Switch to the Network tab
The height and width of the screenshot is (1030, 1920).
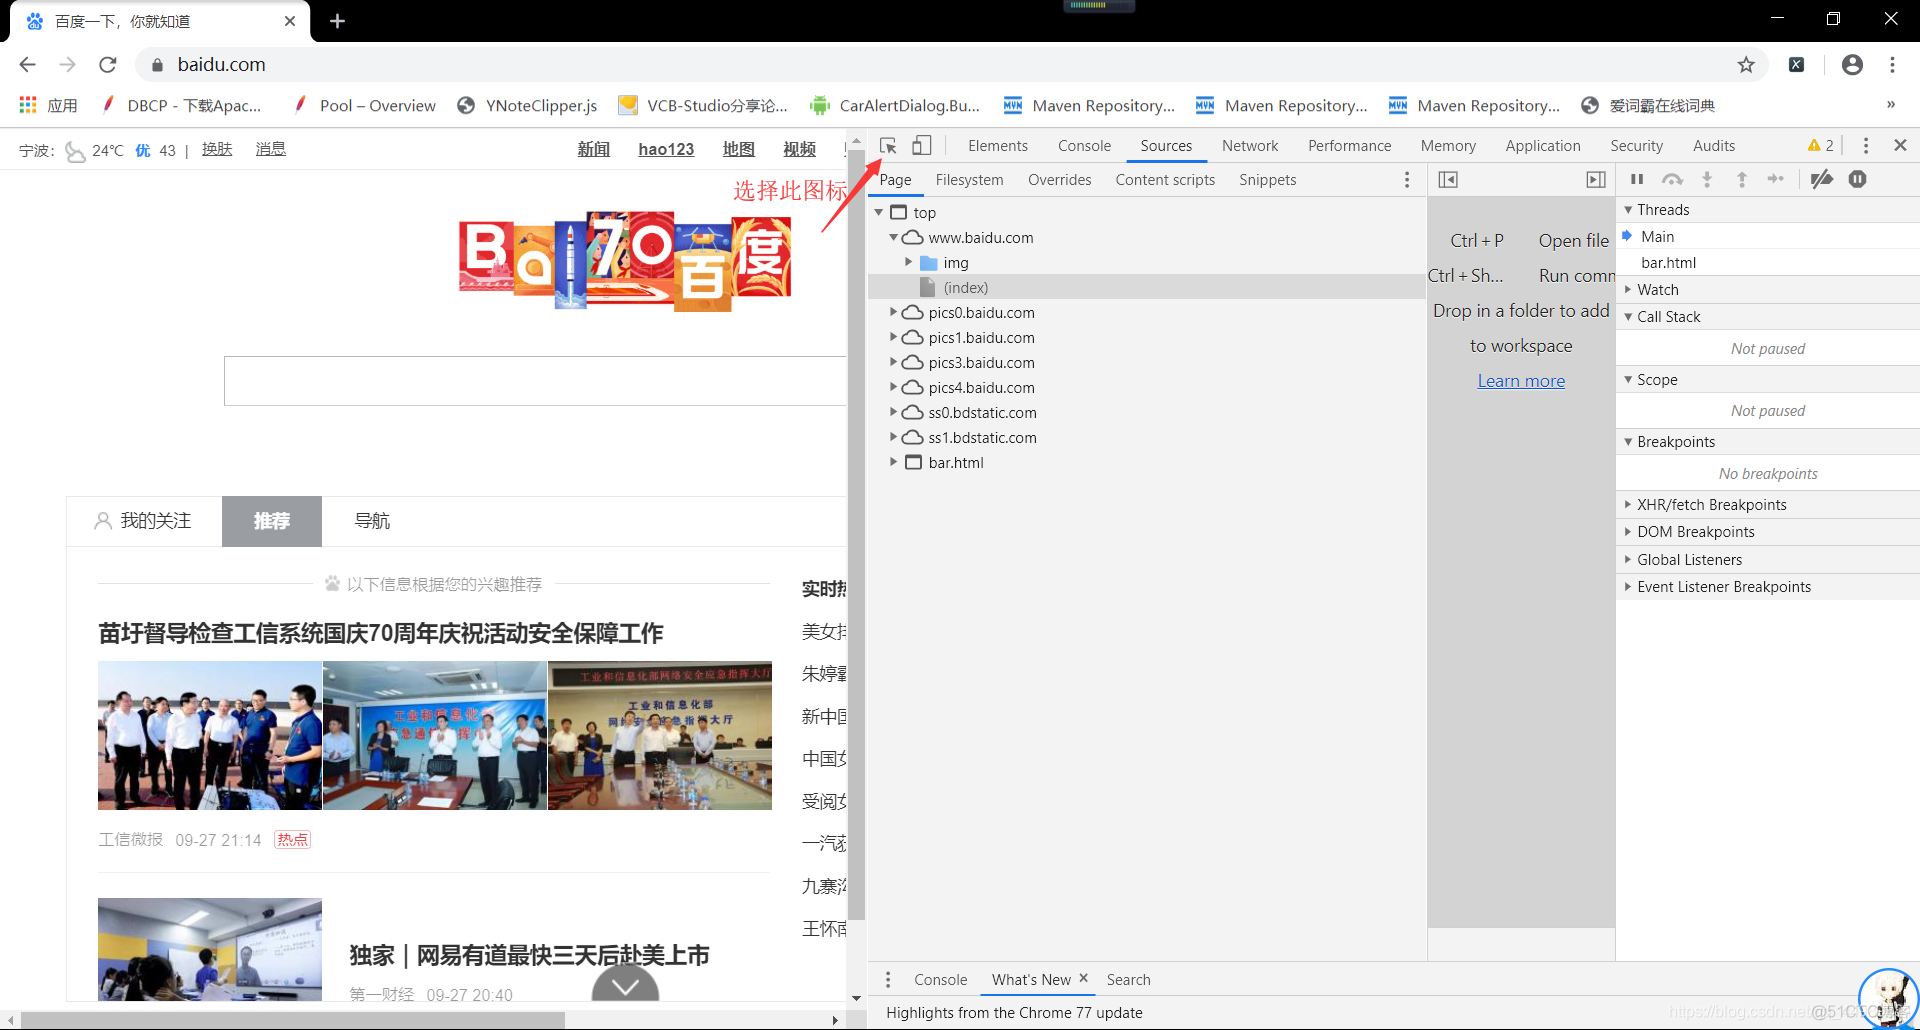point(1250,146)
